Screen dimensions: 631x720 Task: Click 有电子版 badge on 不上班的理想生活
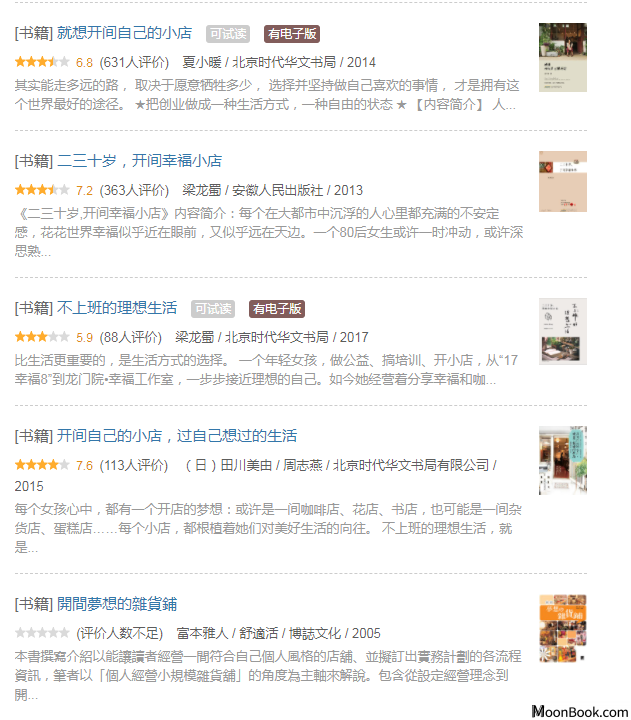(277, 309)
